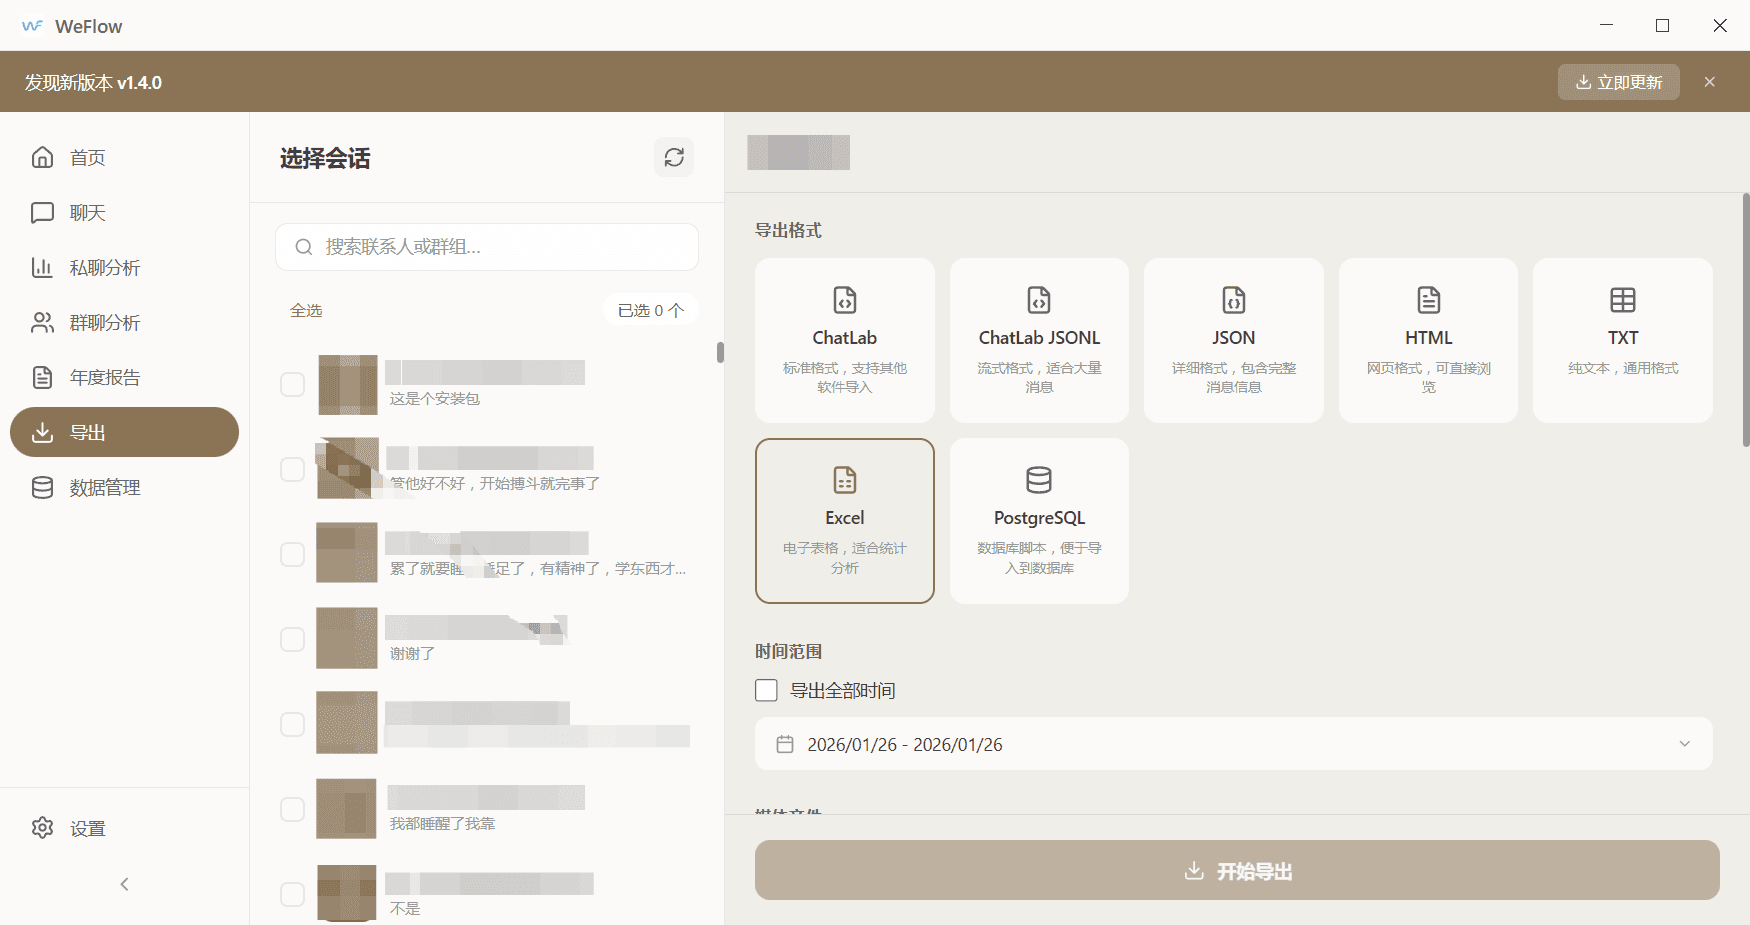Select the ChatLab export format card
This screenshot has height=925, width=1750.
(x=844, y=340)
